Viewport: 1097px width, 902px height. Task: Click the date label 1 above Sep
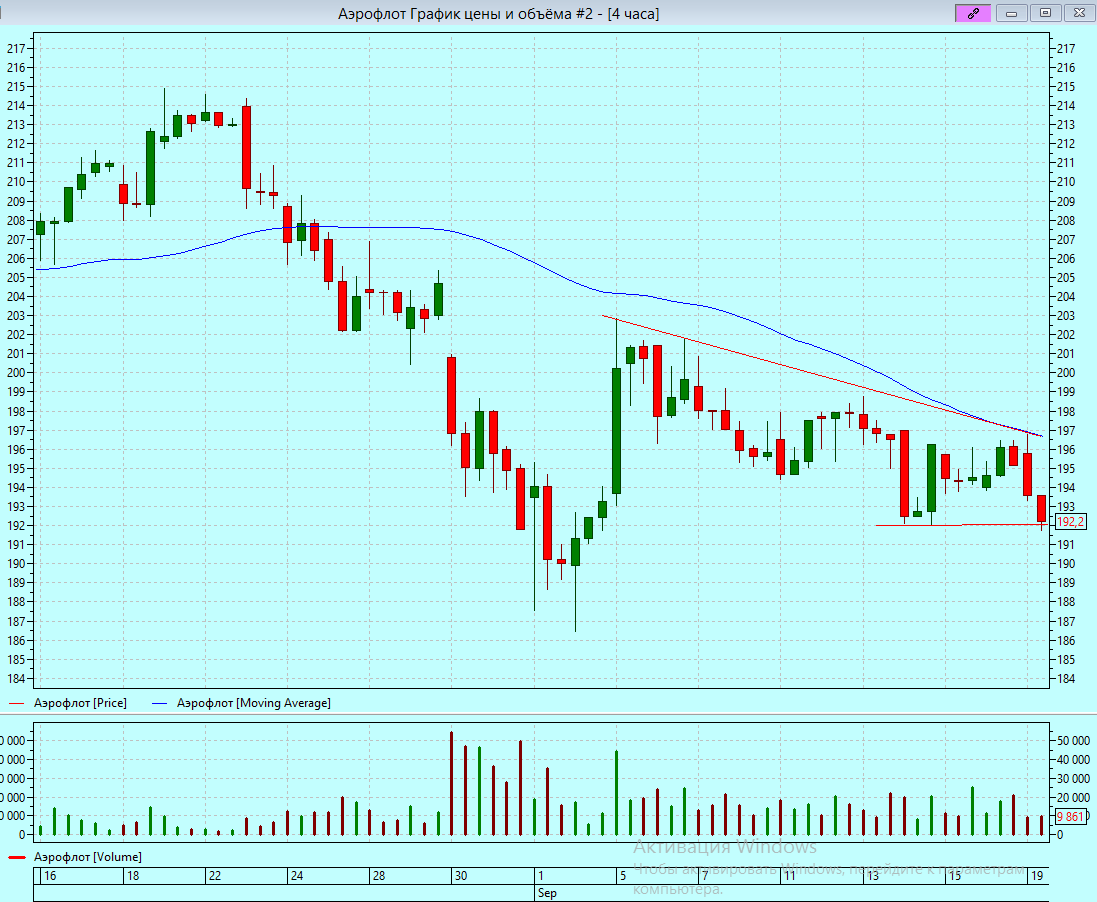tap(541, 875)
